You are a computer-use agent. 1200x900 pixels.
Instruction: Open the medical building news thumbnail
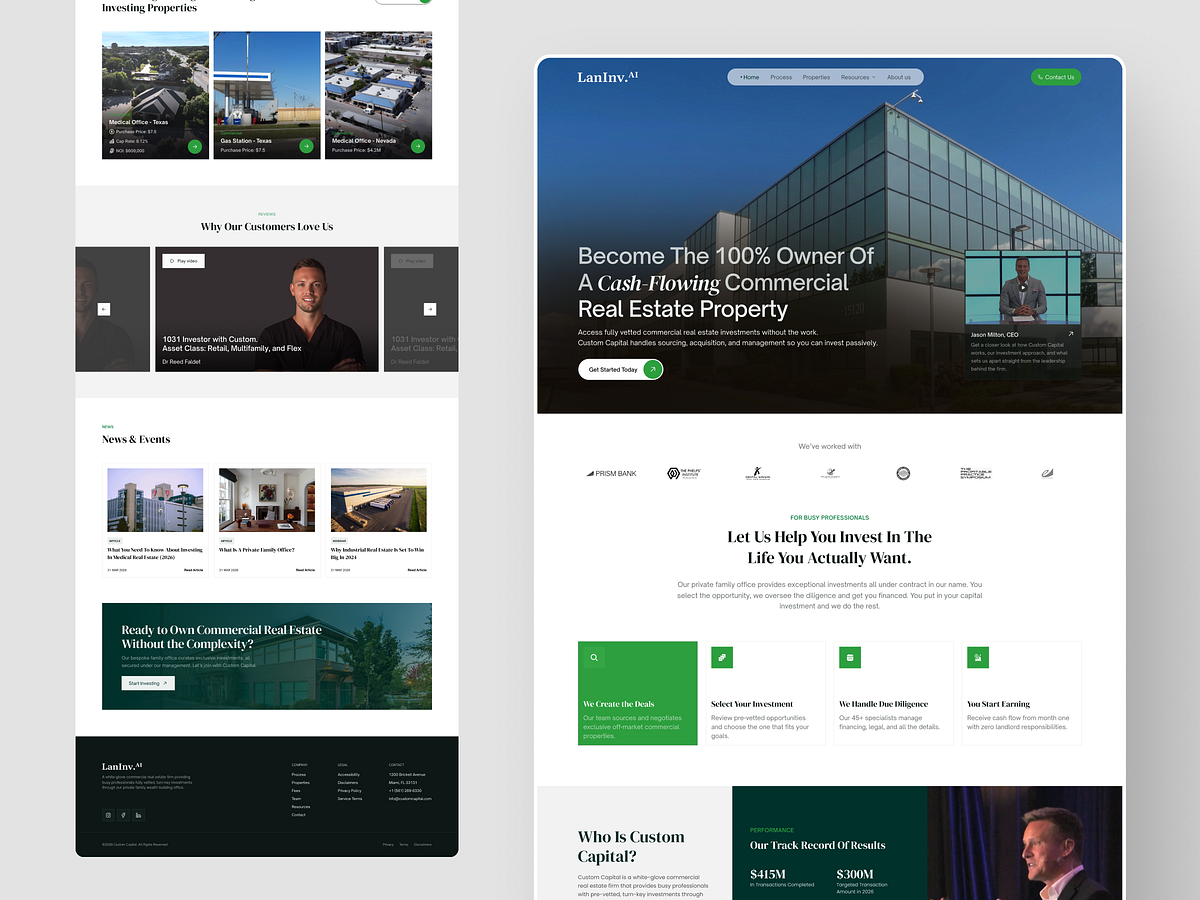[155, 500]
